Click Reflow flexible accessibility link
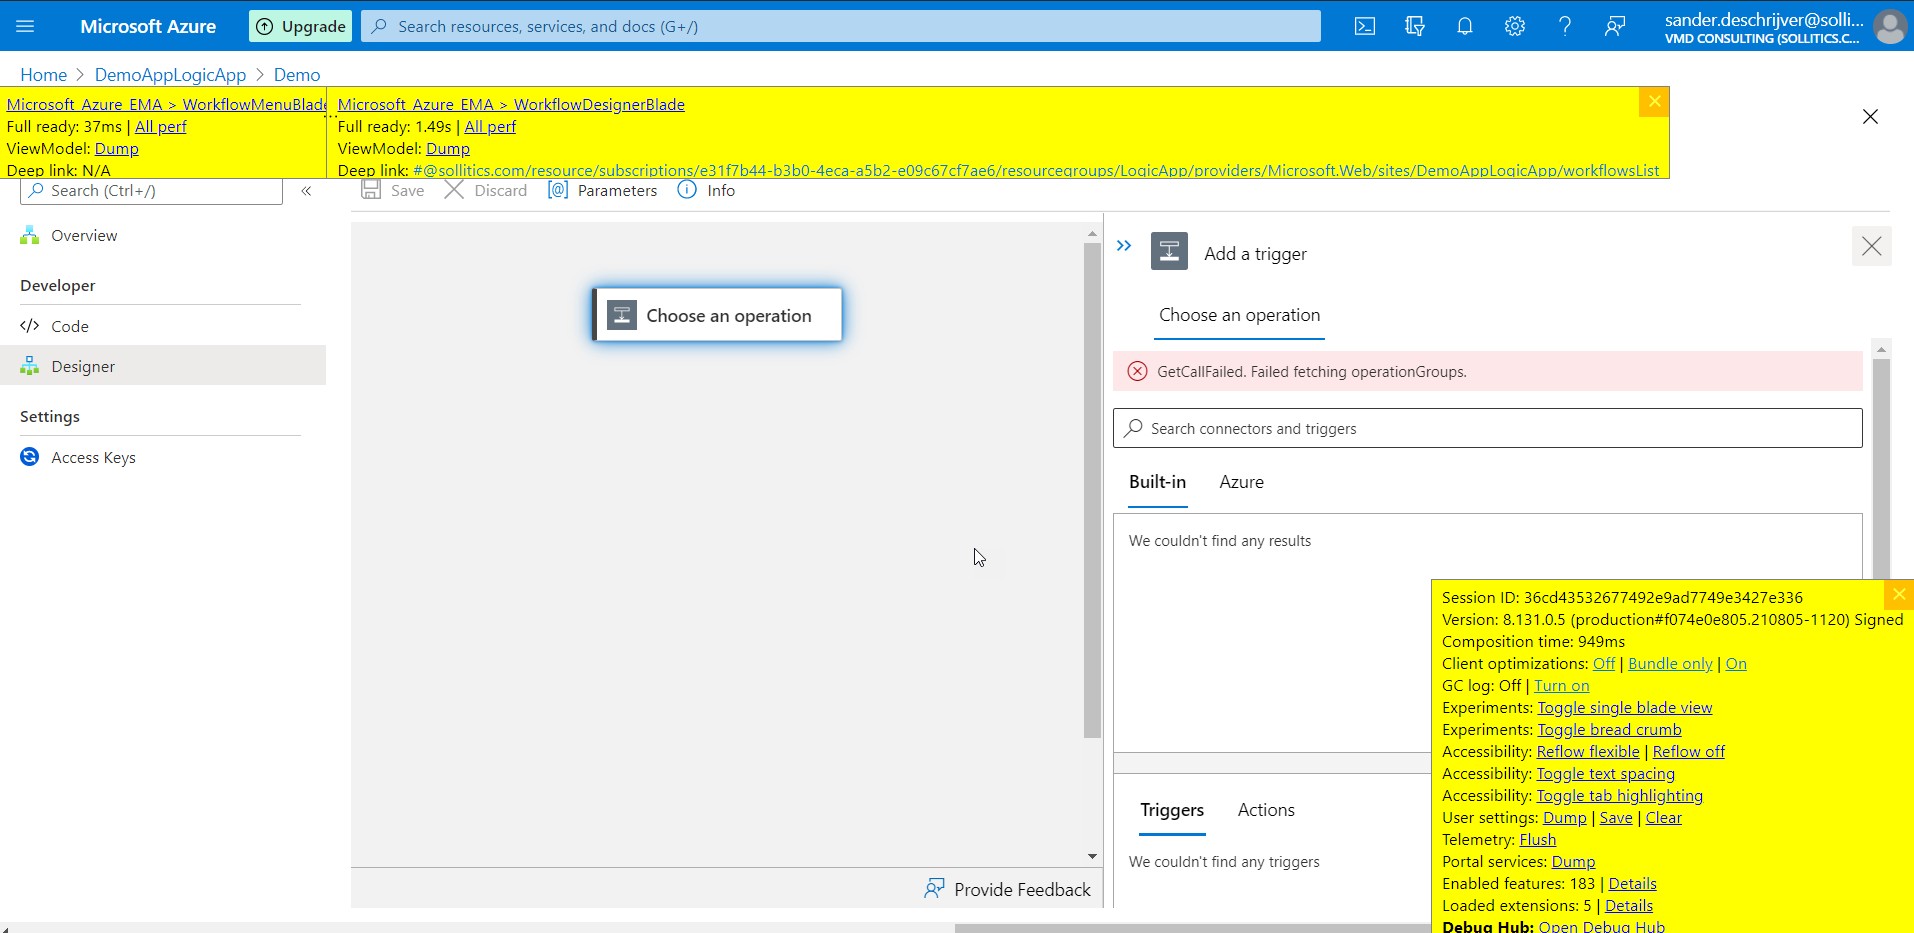The image size is (1914, 933). [x=1588, y=752]
